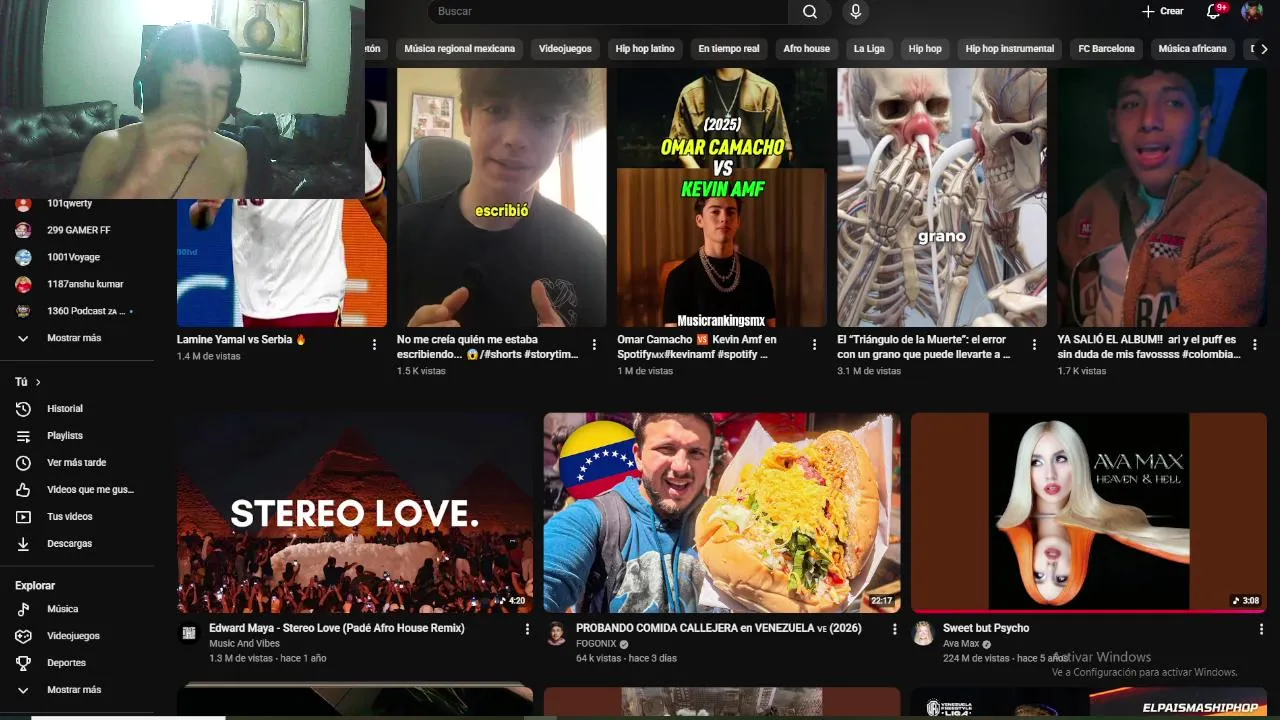Click FOGONIX channel avatar
This screenshot has width=1280, height=720.
pos(556,633)
